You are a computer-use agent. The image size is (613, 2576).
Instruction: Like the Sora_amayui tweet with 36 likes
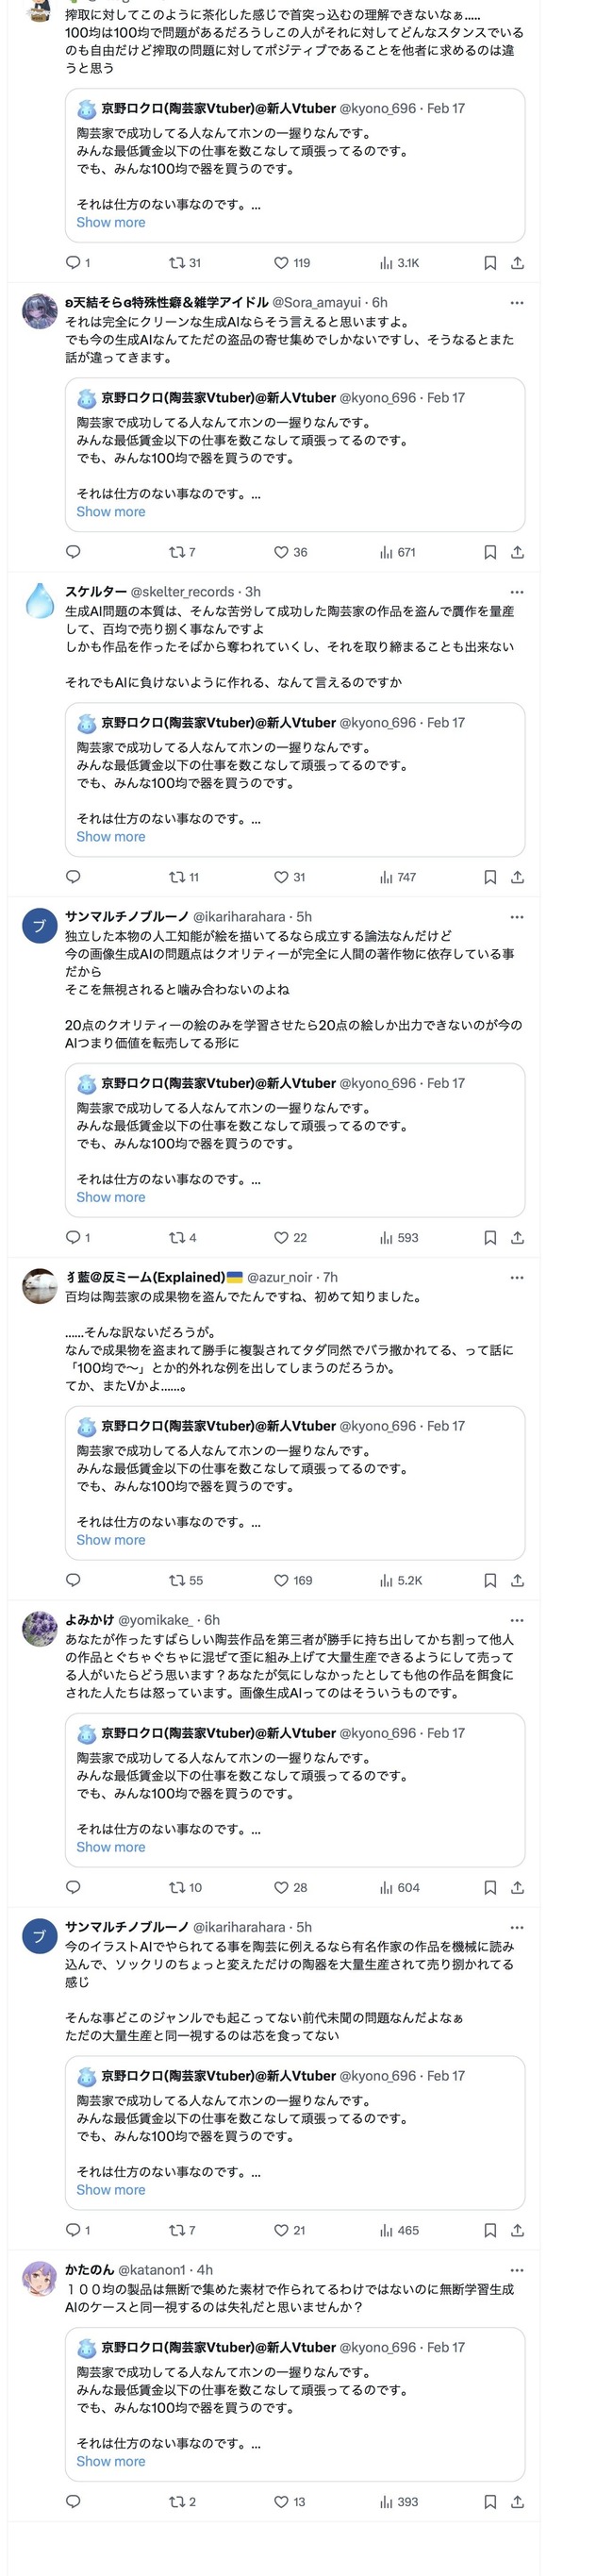(282, 552)
